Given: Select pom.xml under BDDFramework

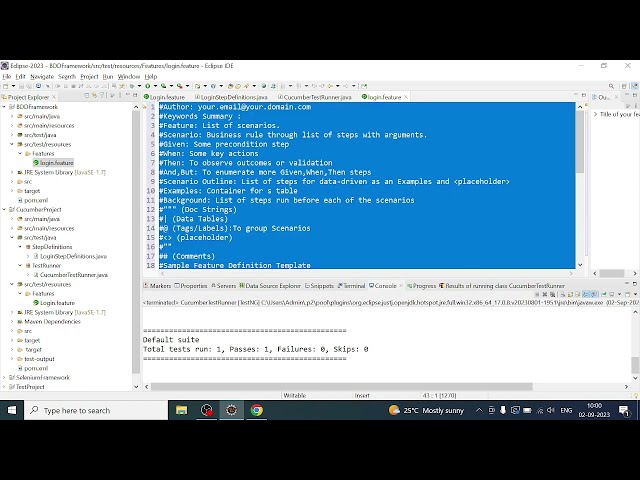Looking at the screenshot, I should point(33,200).
